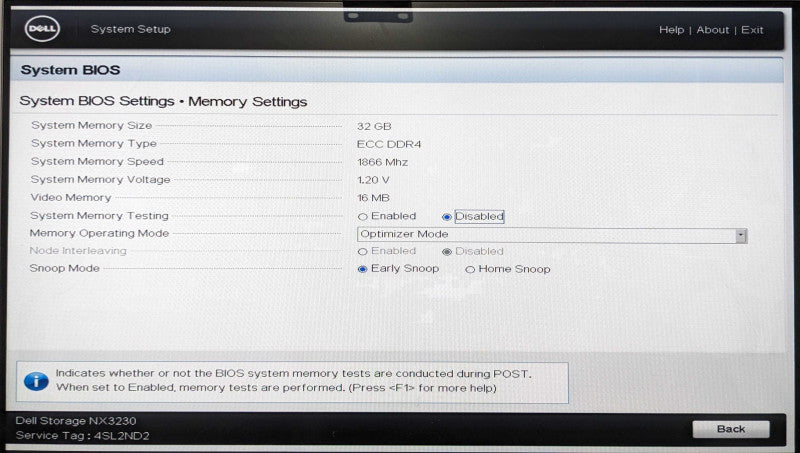
Task: Click the 1.20 V value
Action: coord(373,180)
